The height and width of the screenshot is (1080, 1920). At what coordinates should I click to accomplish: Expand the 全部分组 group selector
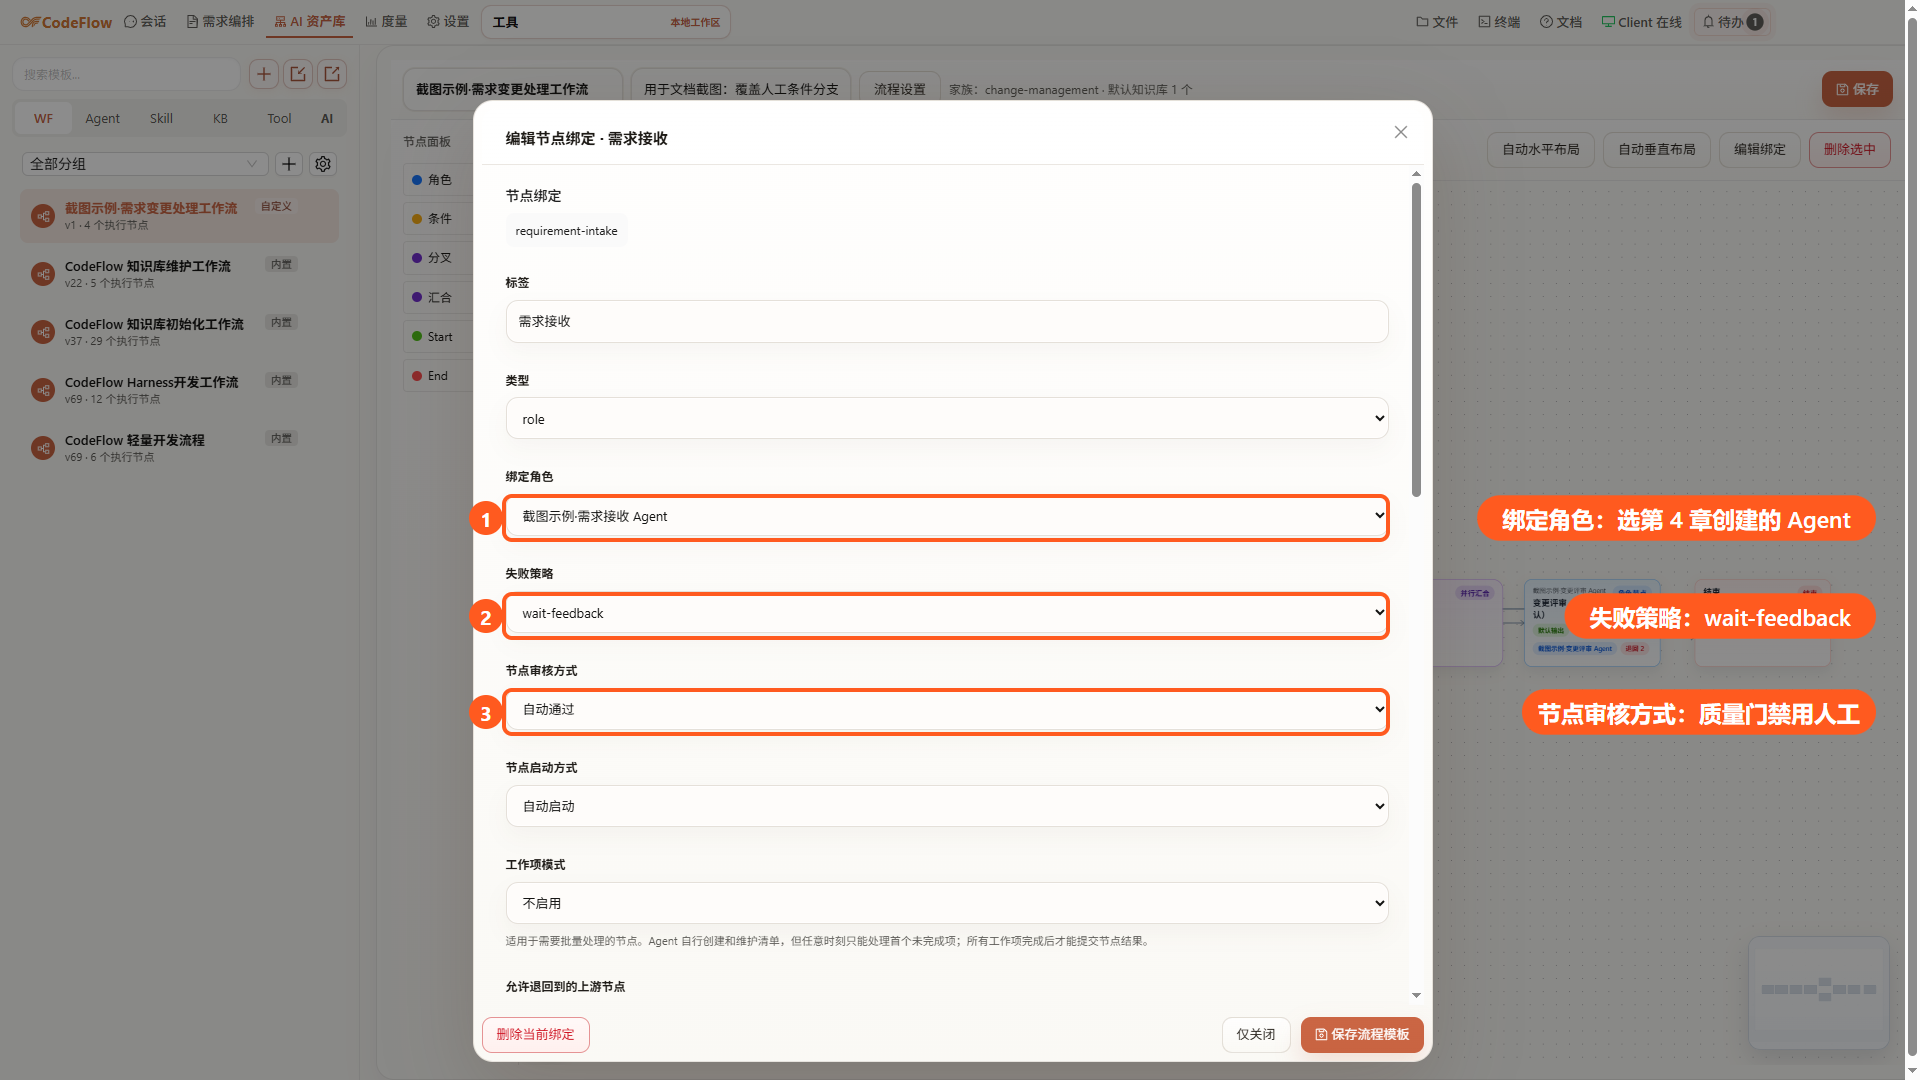(x=145, y=164)
